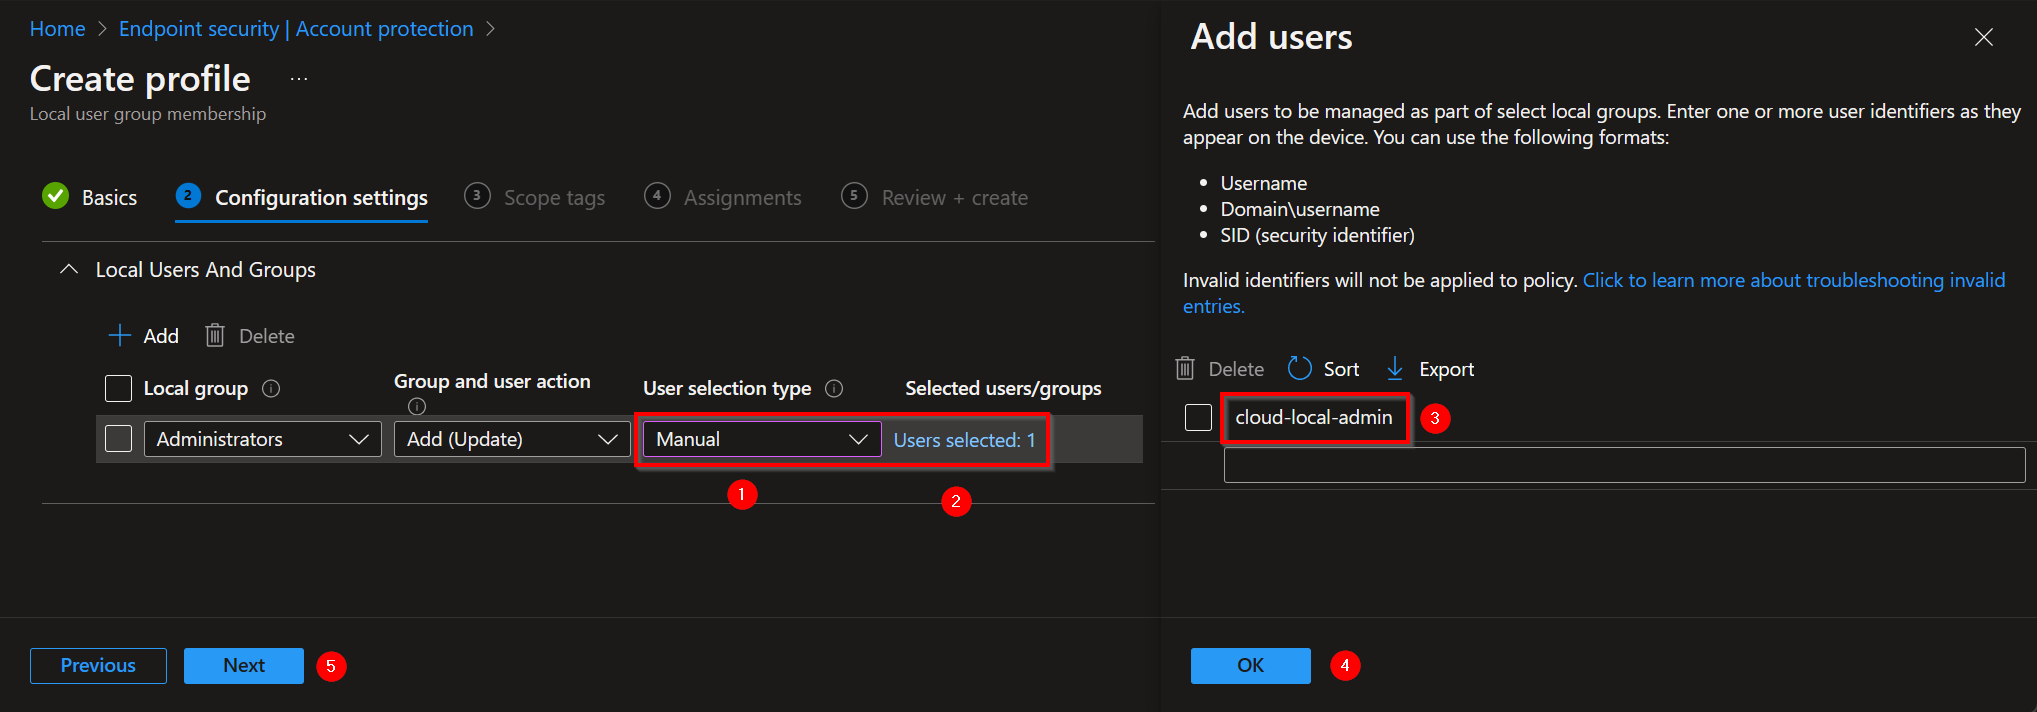
Task: Open the User selection type info icon
Action: [x=834, y=388]
